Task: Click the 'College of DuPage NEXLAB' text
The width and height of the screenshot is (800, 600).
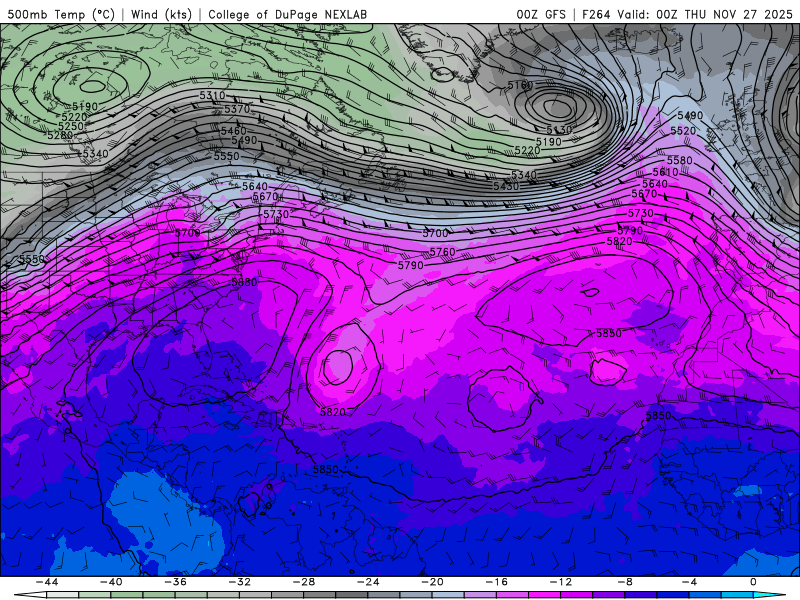Action: (x=287, y=14)
